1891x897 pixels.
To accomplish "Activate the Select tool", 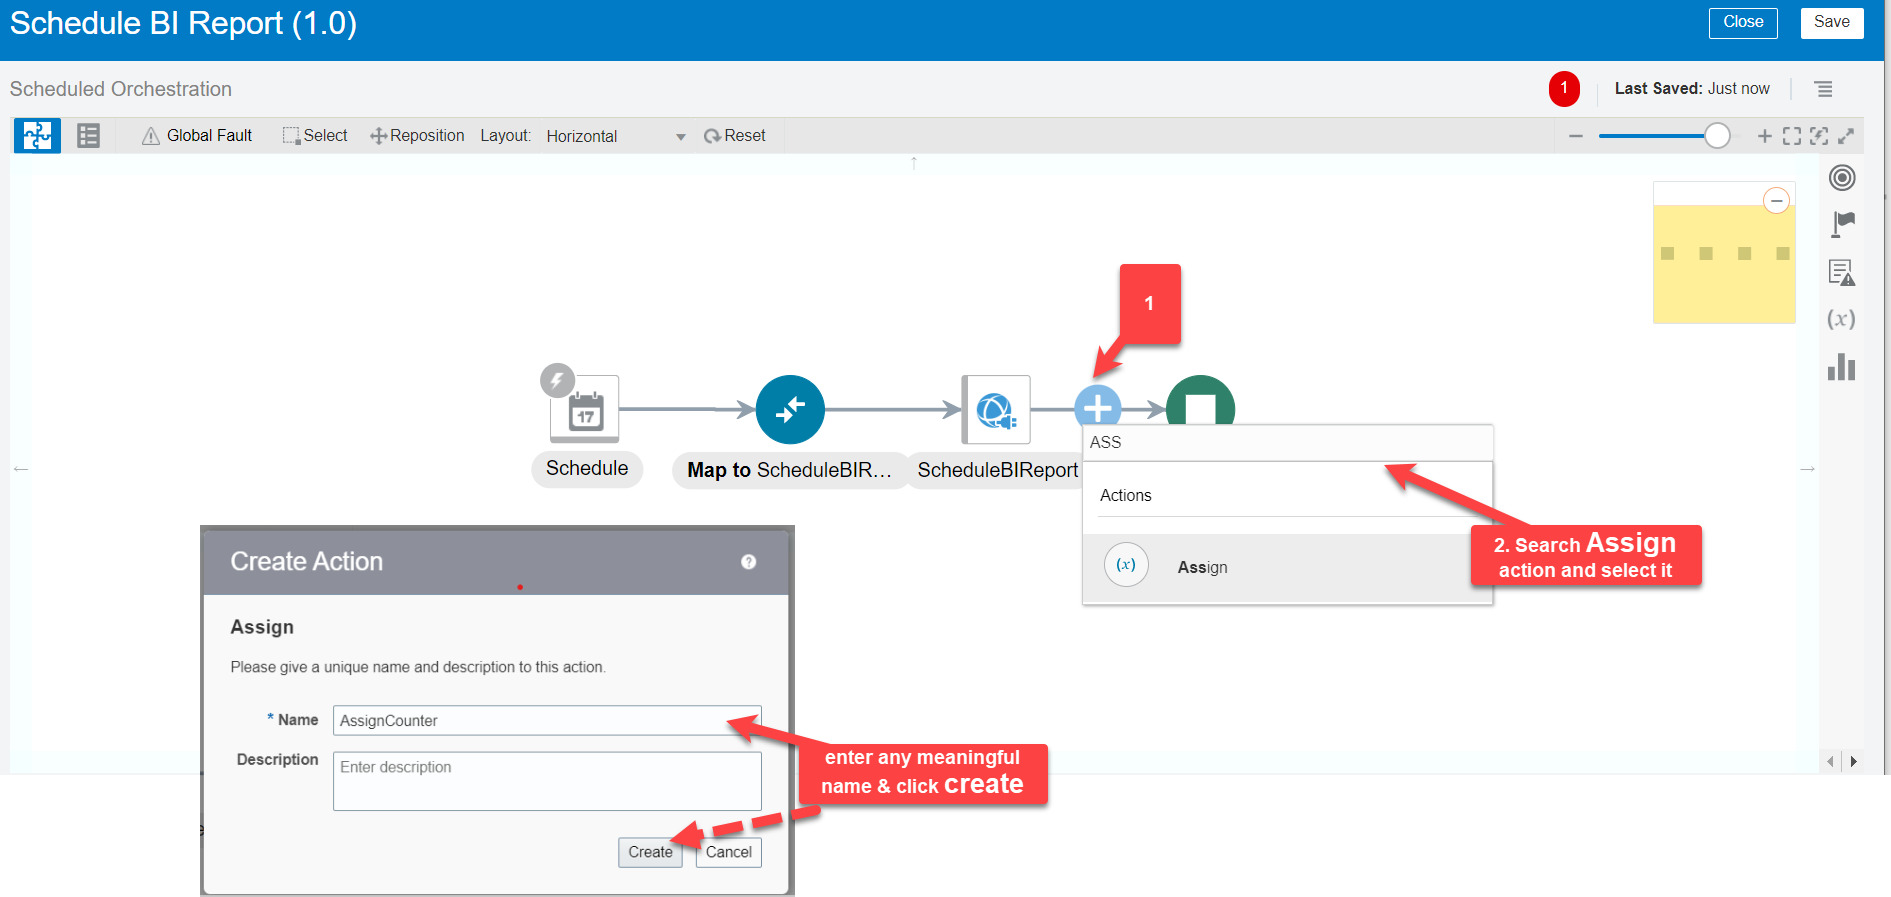I will (x=315, y=136).
